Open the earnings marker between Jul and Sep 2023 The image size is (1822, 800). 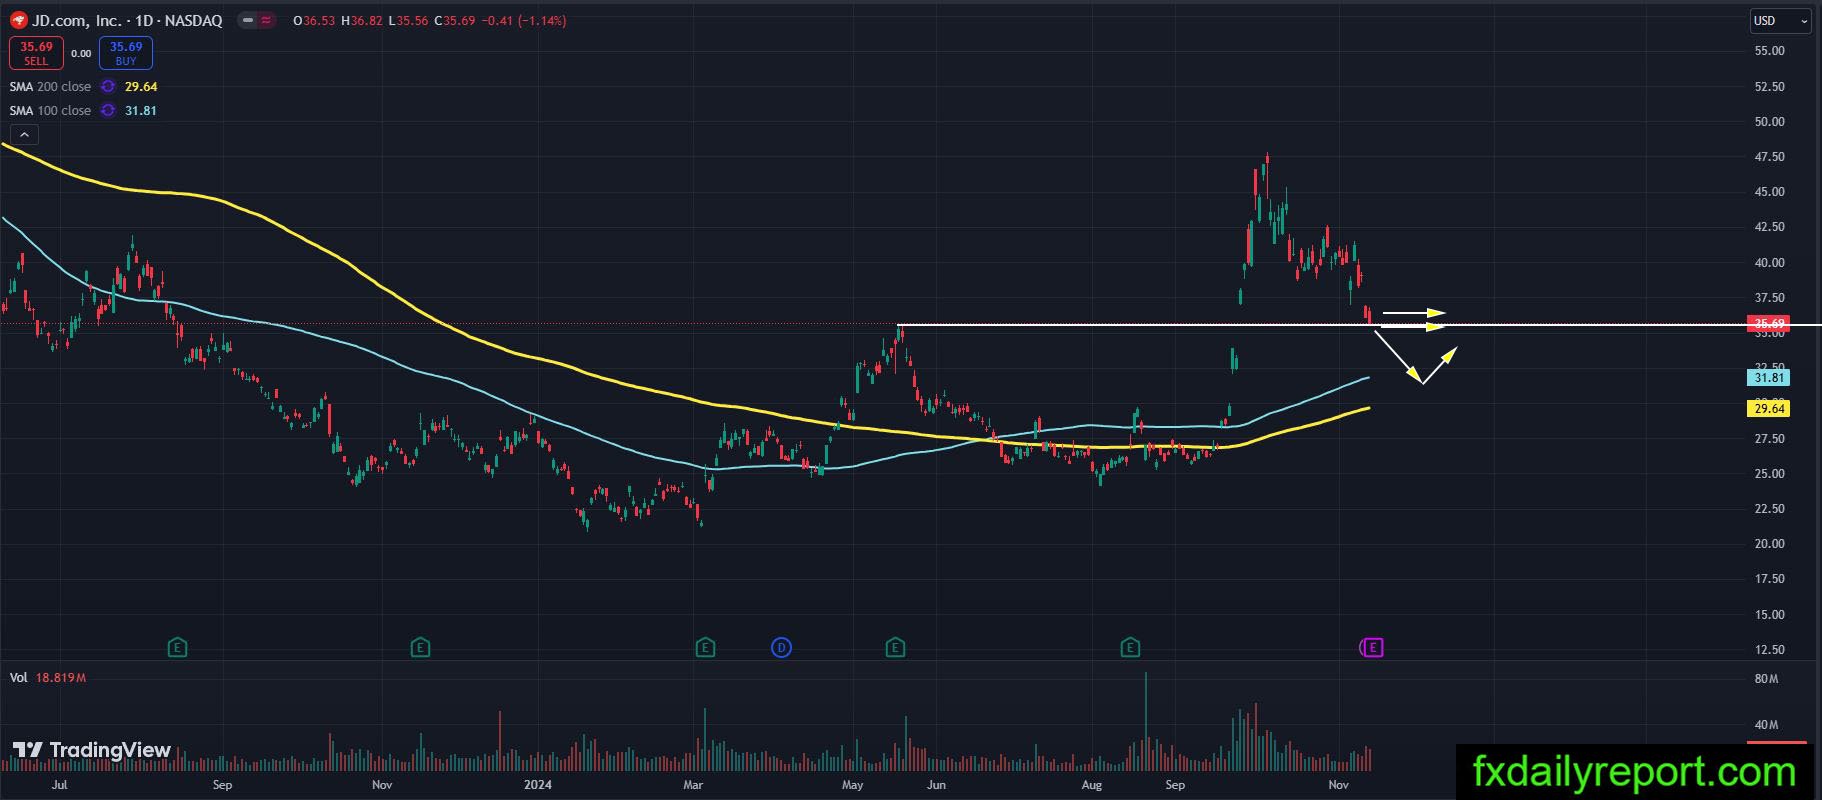[x=177, y=648]
